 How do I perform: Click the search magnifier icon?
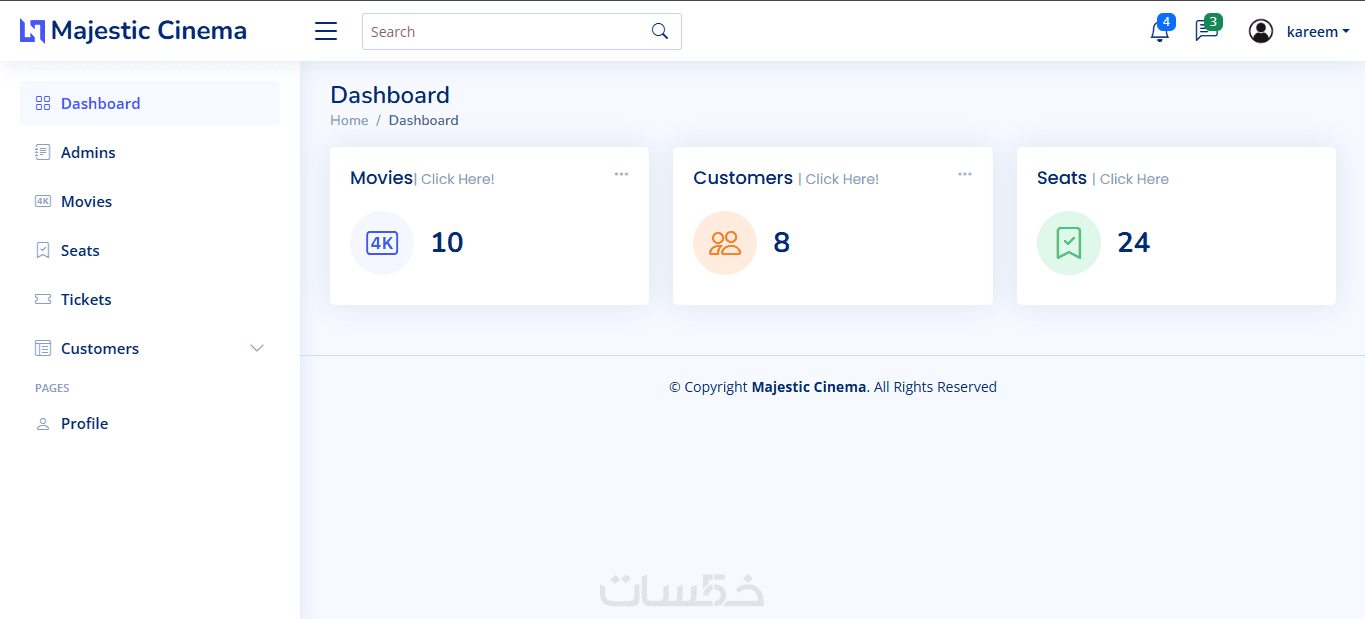(x=660, y=31)
